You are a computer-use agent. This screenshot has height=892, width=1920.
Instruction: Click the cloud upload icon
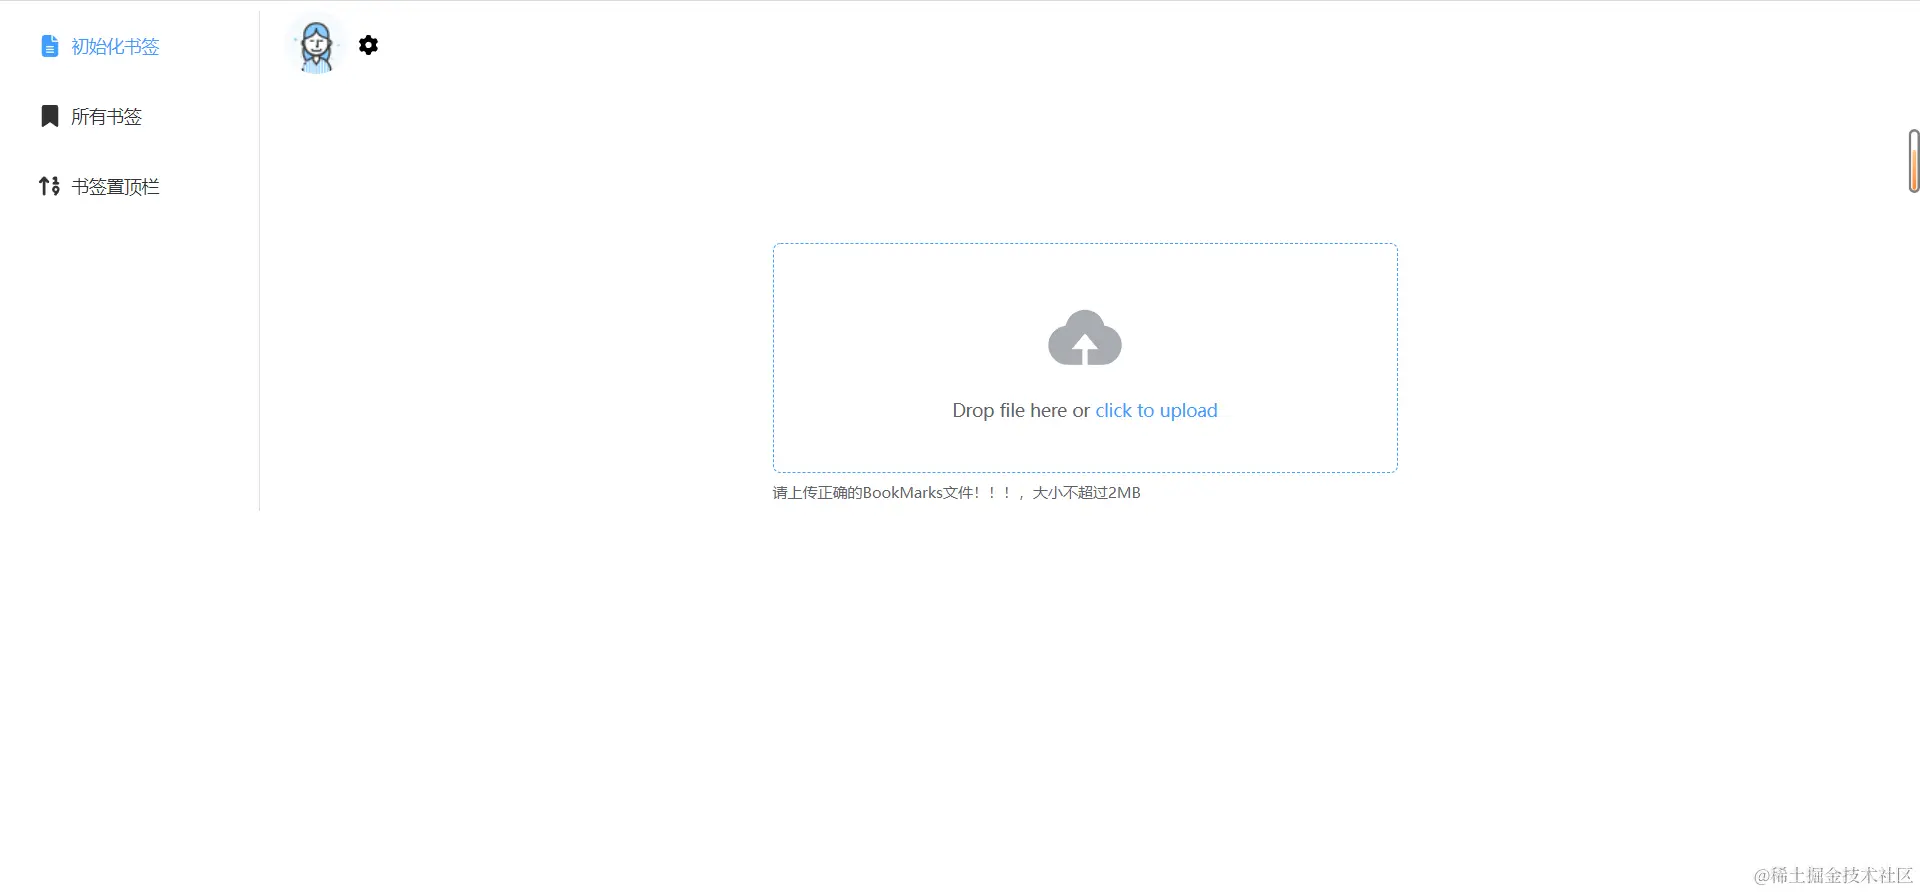[x=1085, y=338]
